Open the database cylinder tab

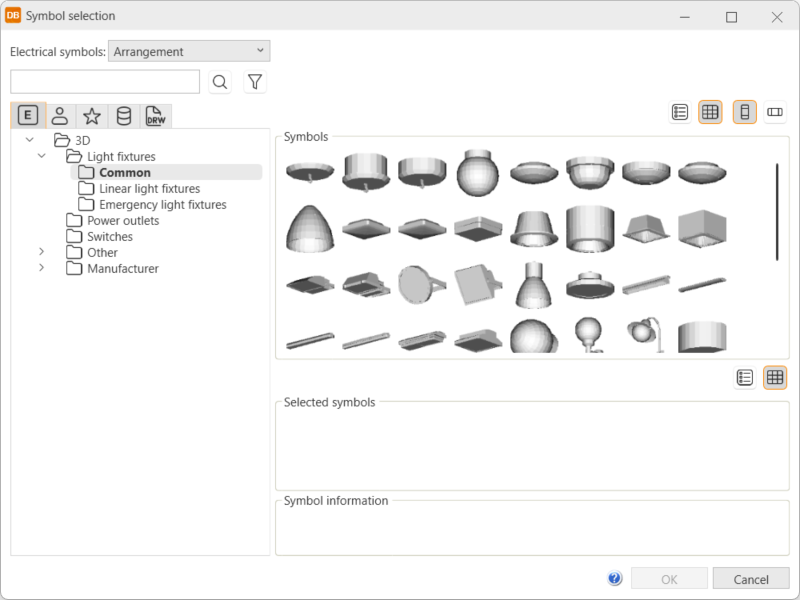(x=124, y=116)
